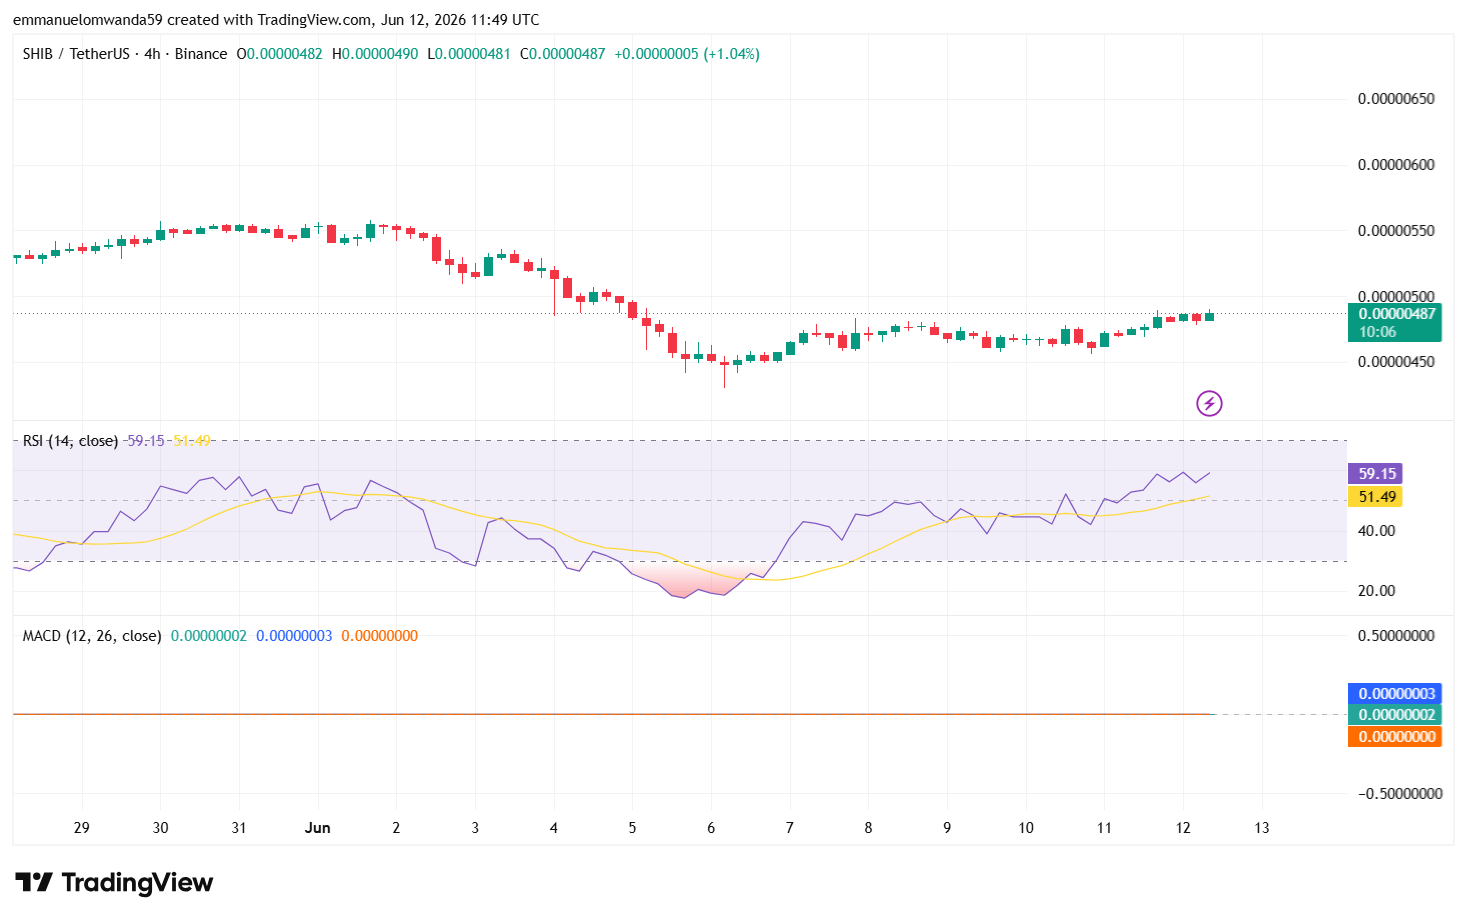Click date 13 on the time axis
The image size is (1467, 920).
click(1262, 827)
